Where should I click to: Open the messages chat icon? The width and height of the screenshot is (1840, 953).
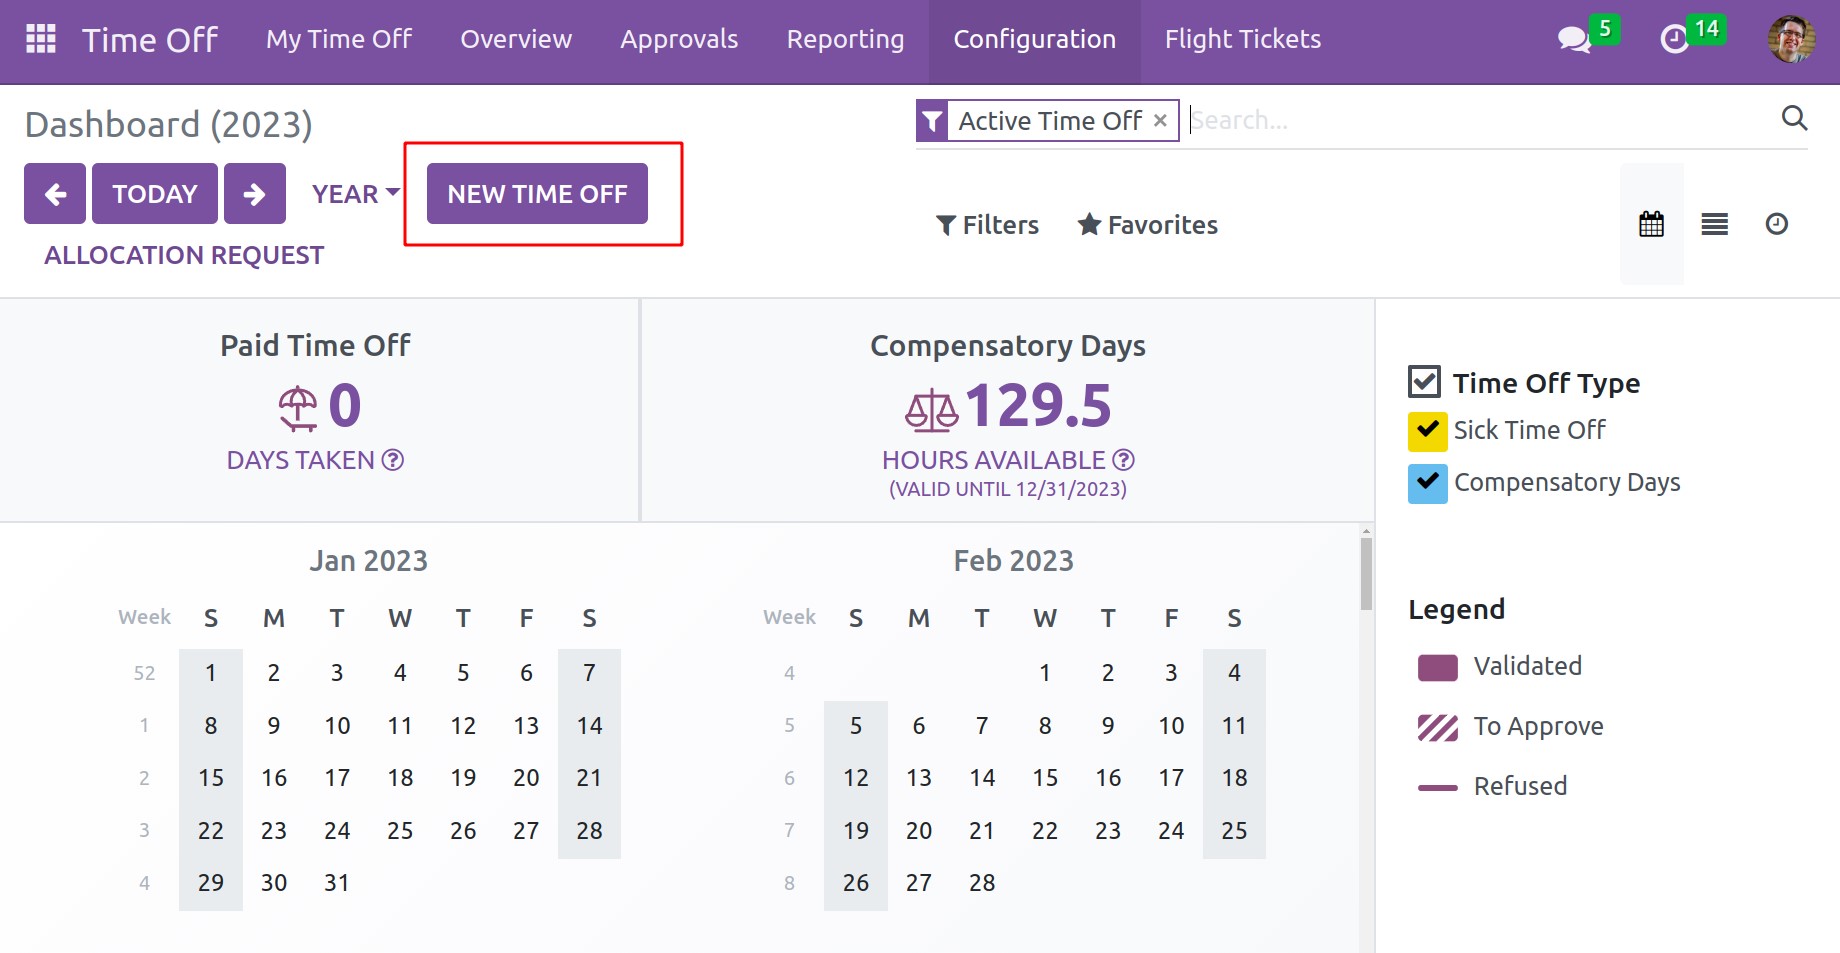click(x=1574, y=40)
